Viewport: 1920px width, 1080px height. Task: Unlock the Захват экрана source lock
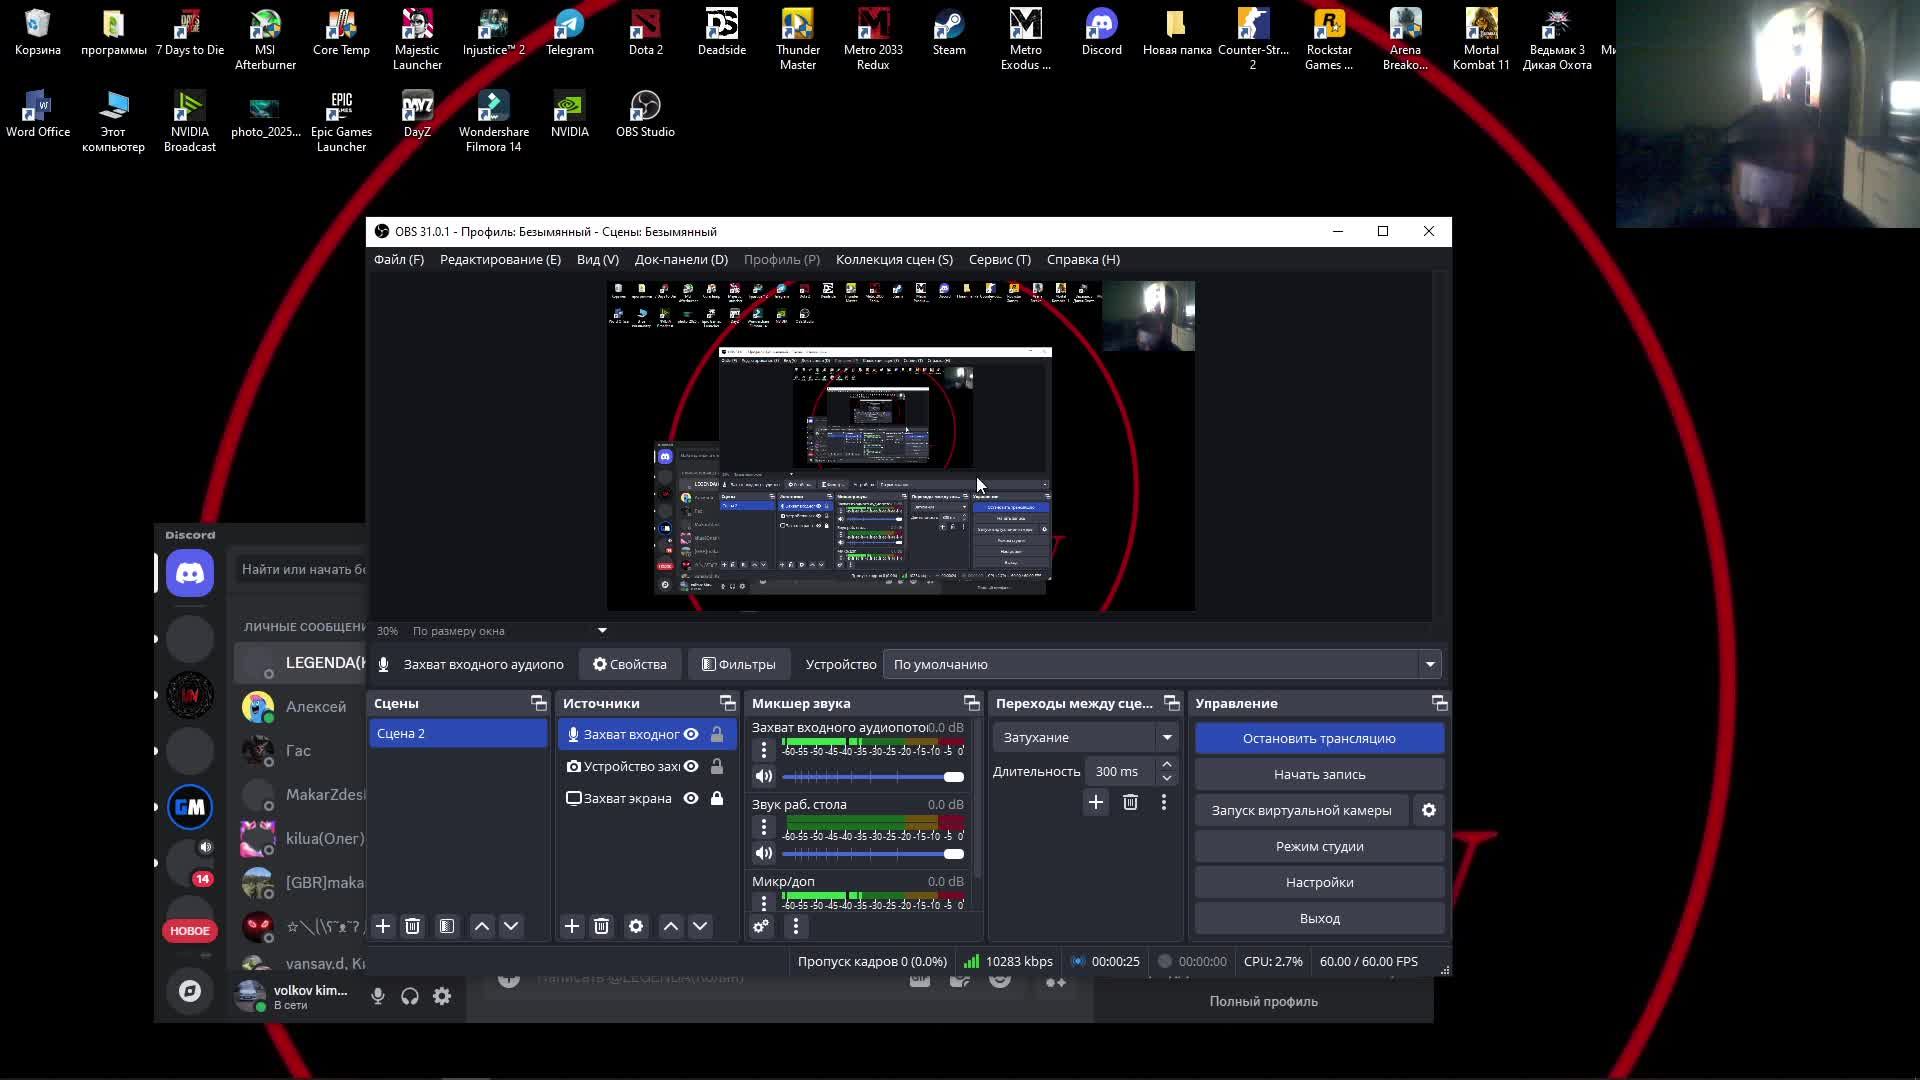(717, 798)
